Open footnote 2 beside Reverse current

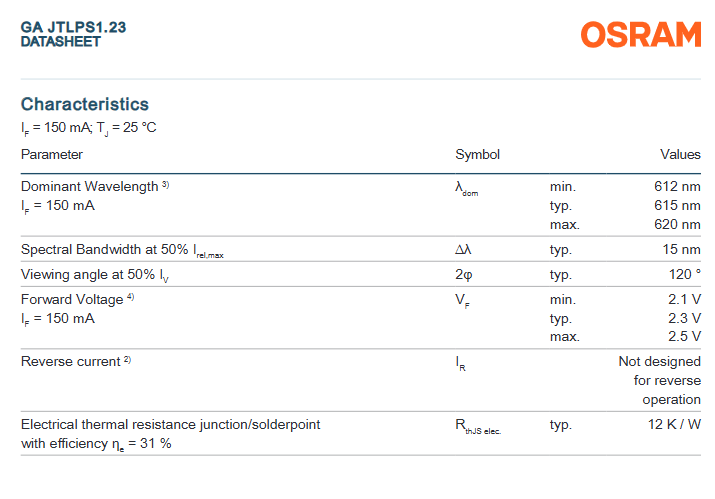coord(127,359)
